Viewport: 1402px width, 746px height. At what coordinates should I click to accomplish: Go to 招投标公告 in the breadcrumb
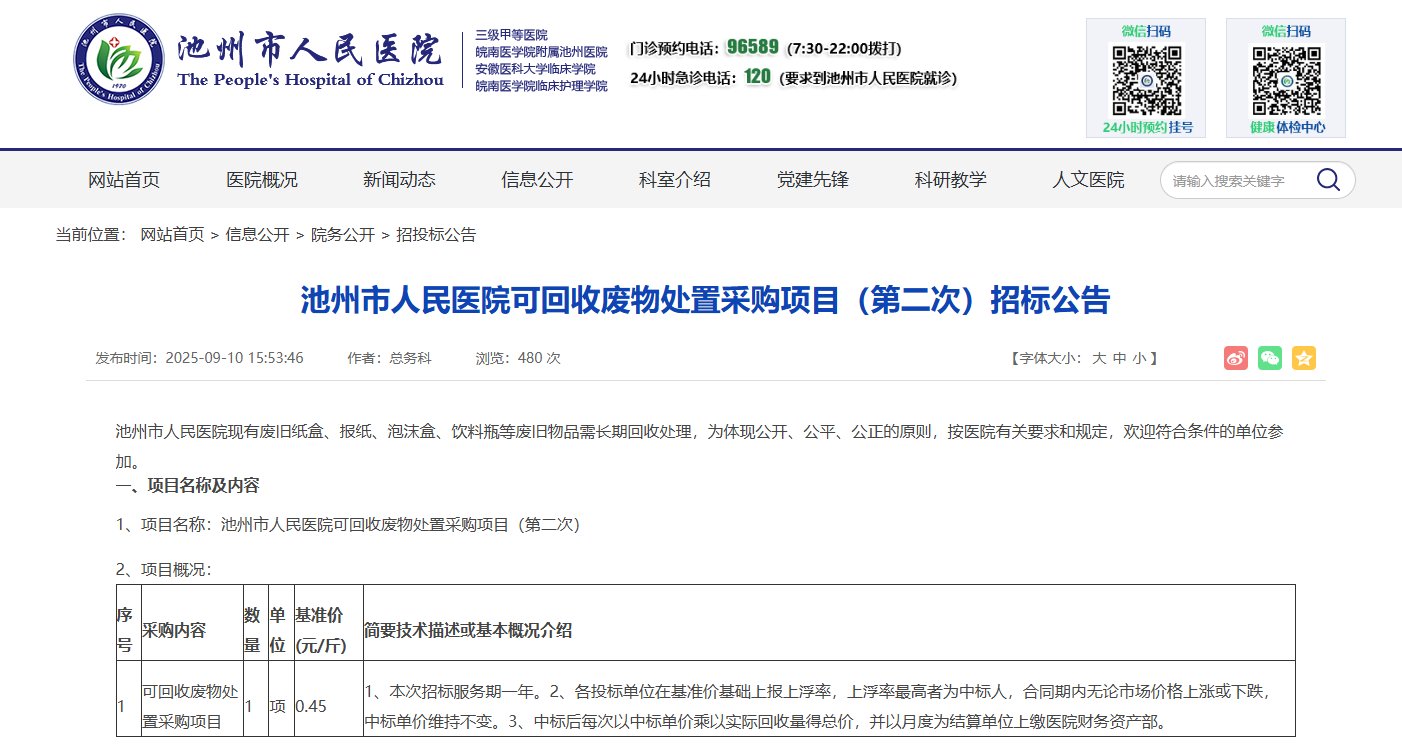coord(436,235)
